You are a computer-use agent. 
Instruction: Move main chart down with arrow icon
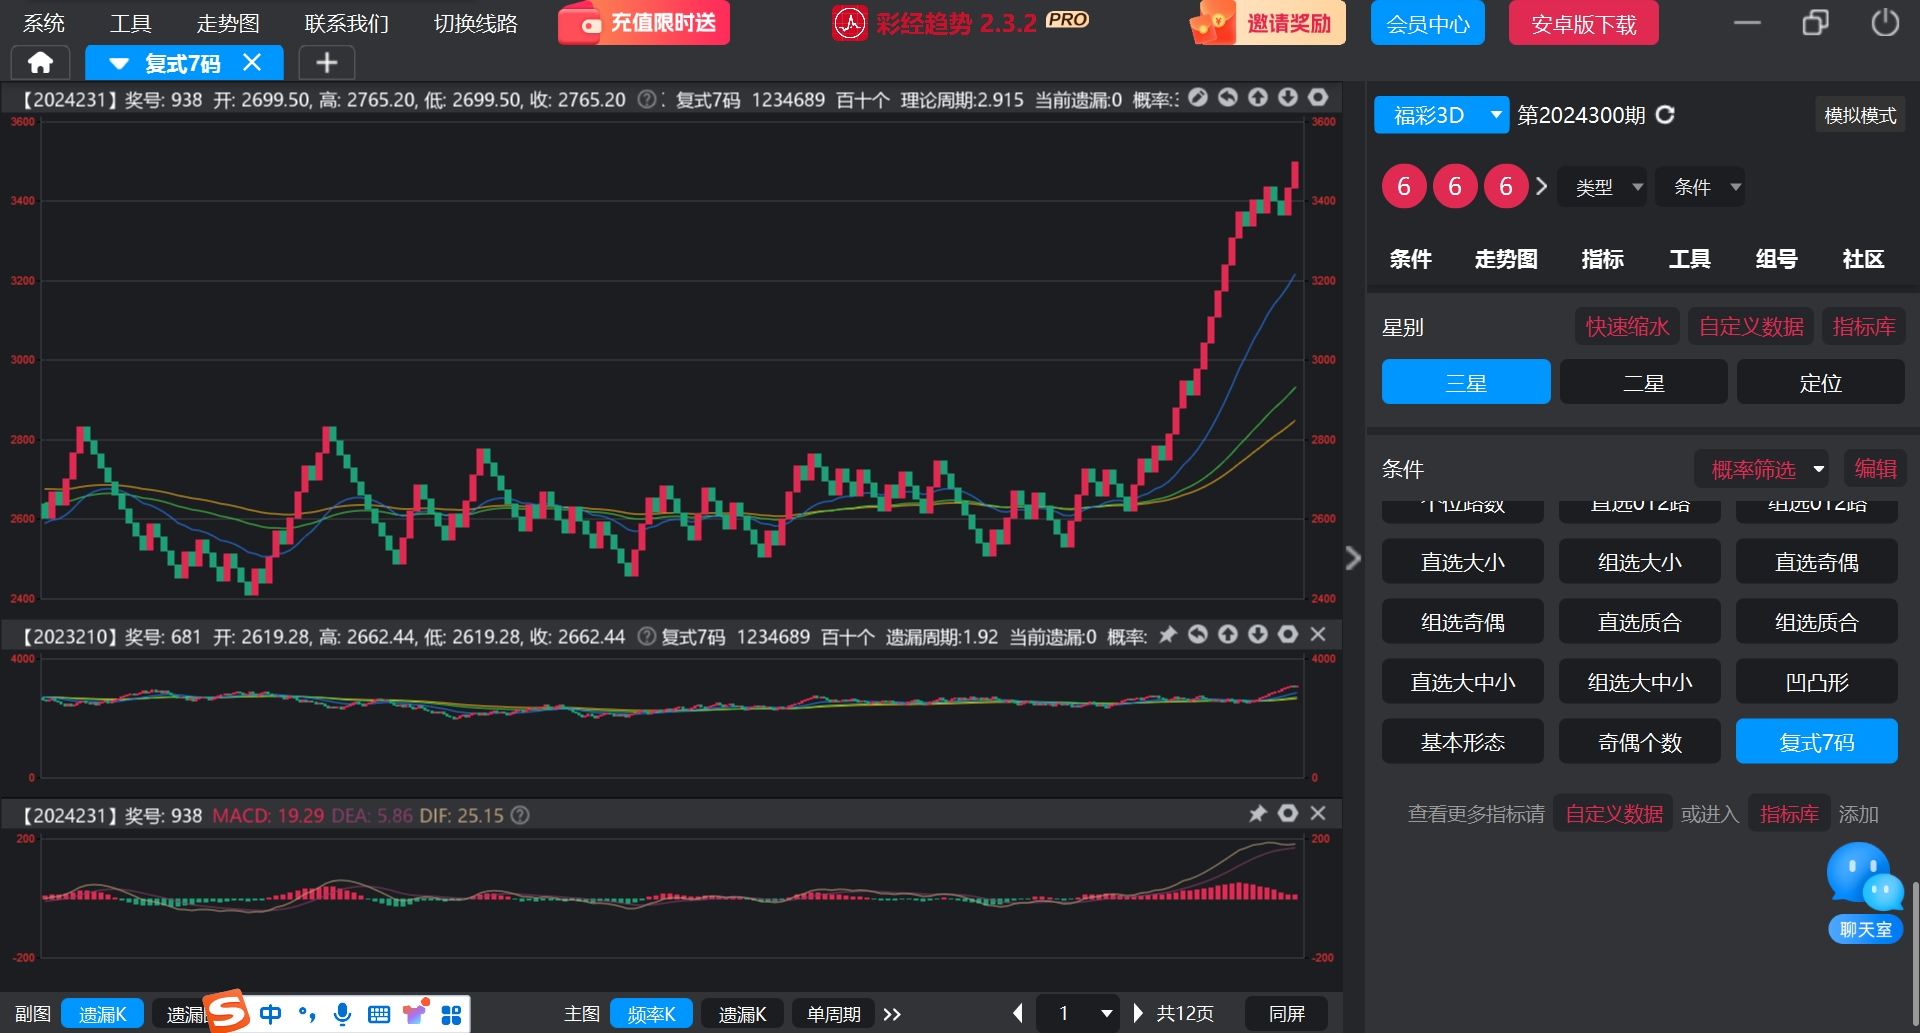[x=1288, y=97]
